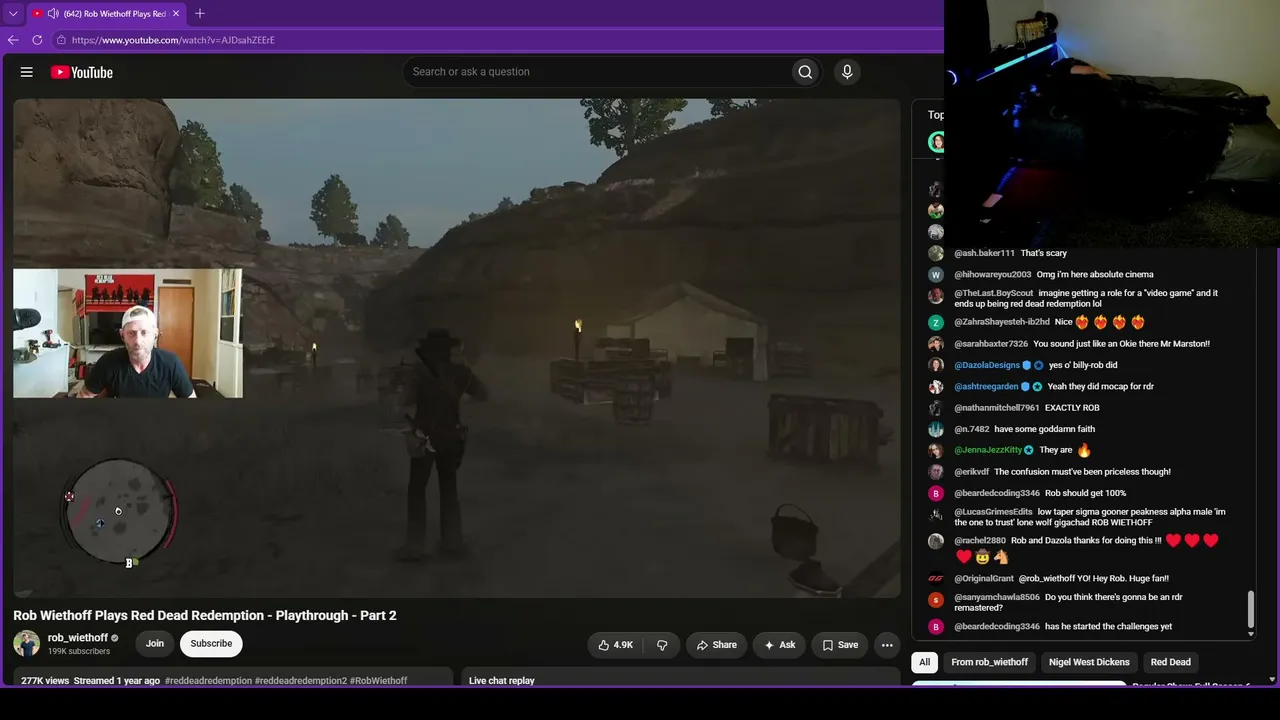Viewport: 1280px width, 720px height.
Task: Open @hihowareyou2003's avatar in chat
Action: coord(936,274)
